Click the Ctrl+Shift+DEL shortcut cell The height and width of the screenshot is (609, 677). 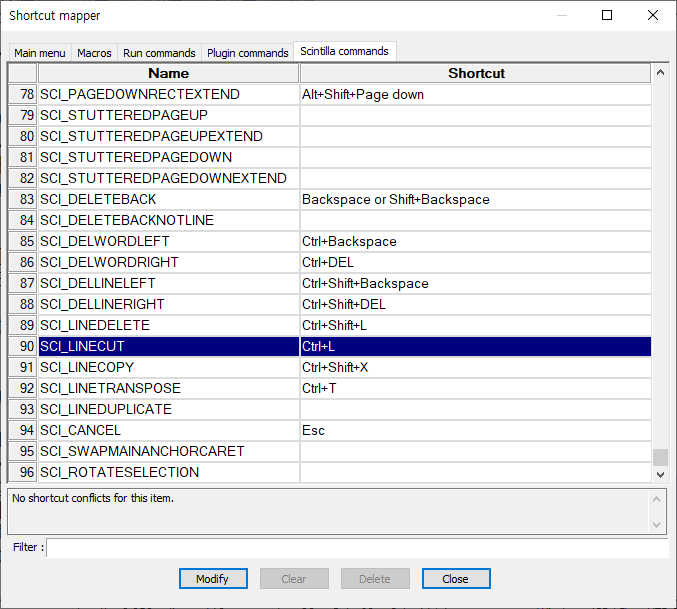point(476,304)
